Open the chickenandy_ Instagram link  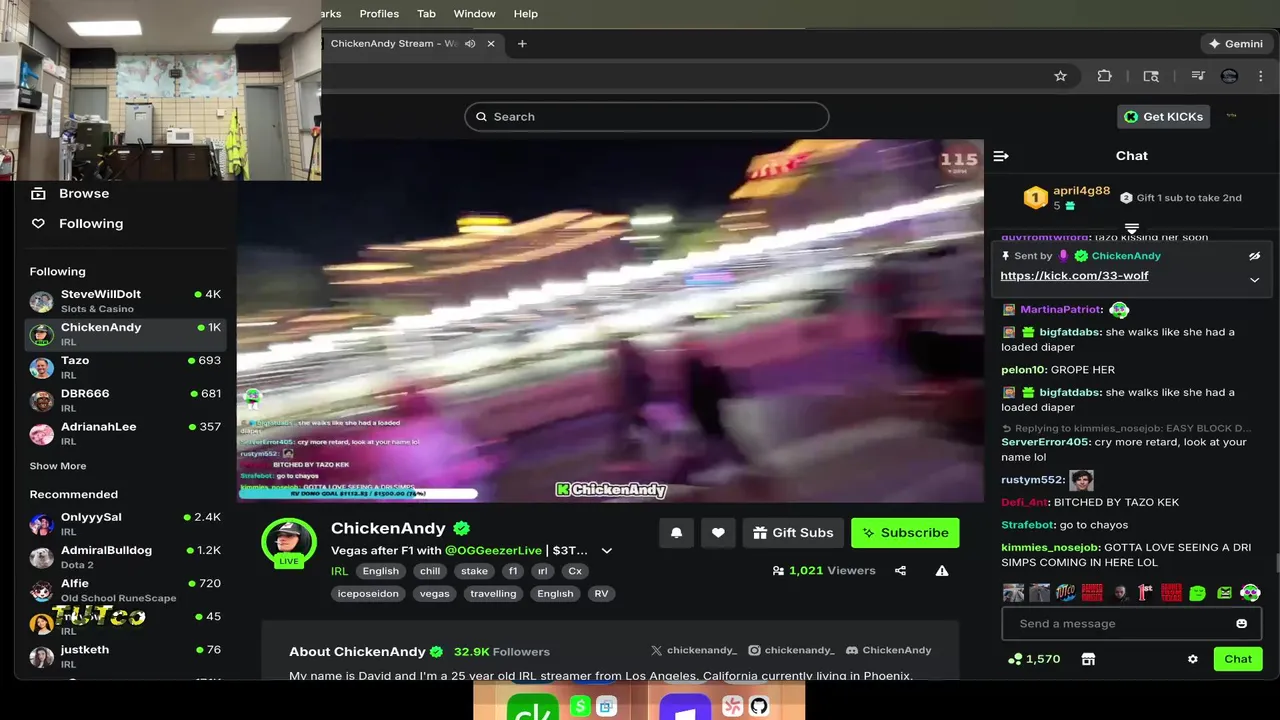791,650
